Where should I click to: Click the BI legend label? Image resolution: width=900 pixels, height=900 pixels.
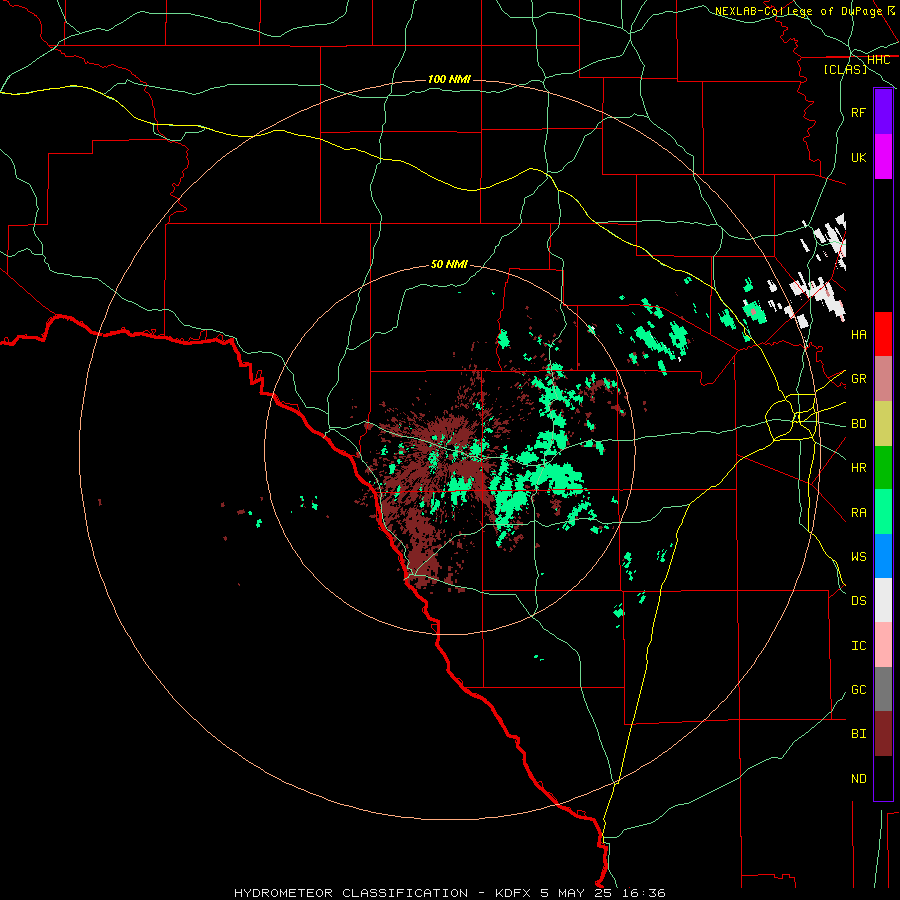pos(859,734)
